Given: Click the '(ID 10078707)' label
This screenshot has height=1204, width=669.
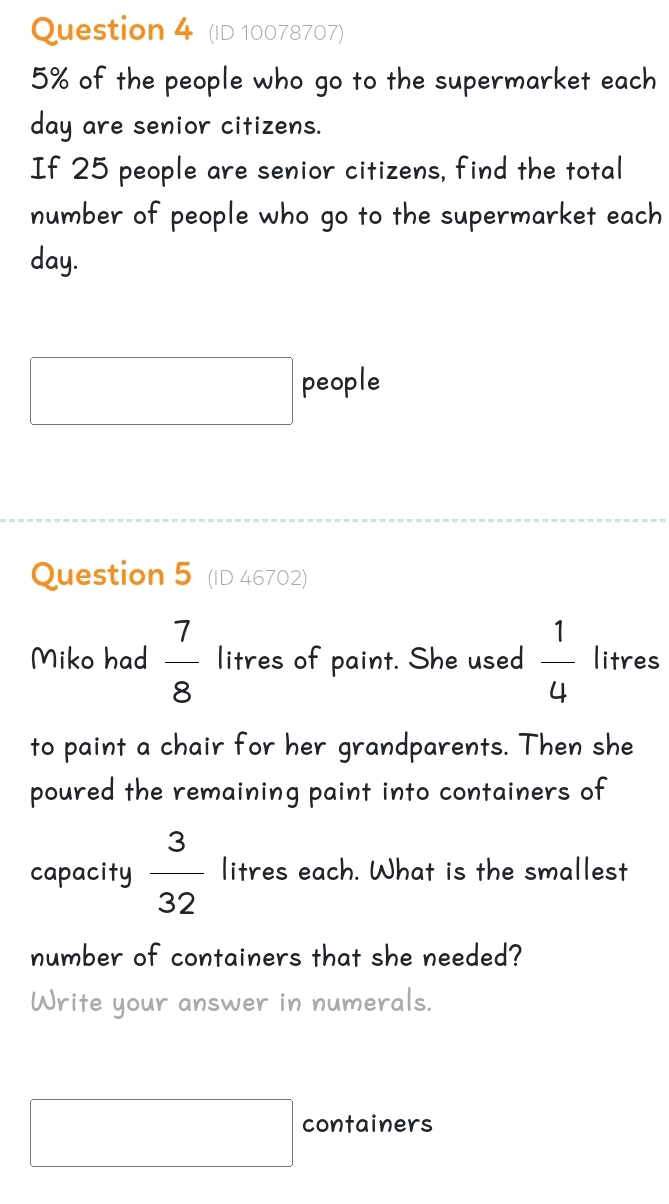Looking at the screenshot, I should 275,34.
